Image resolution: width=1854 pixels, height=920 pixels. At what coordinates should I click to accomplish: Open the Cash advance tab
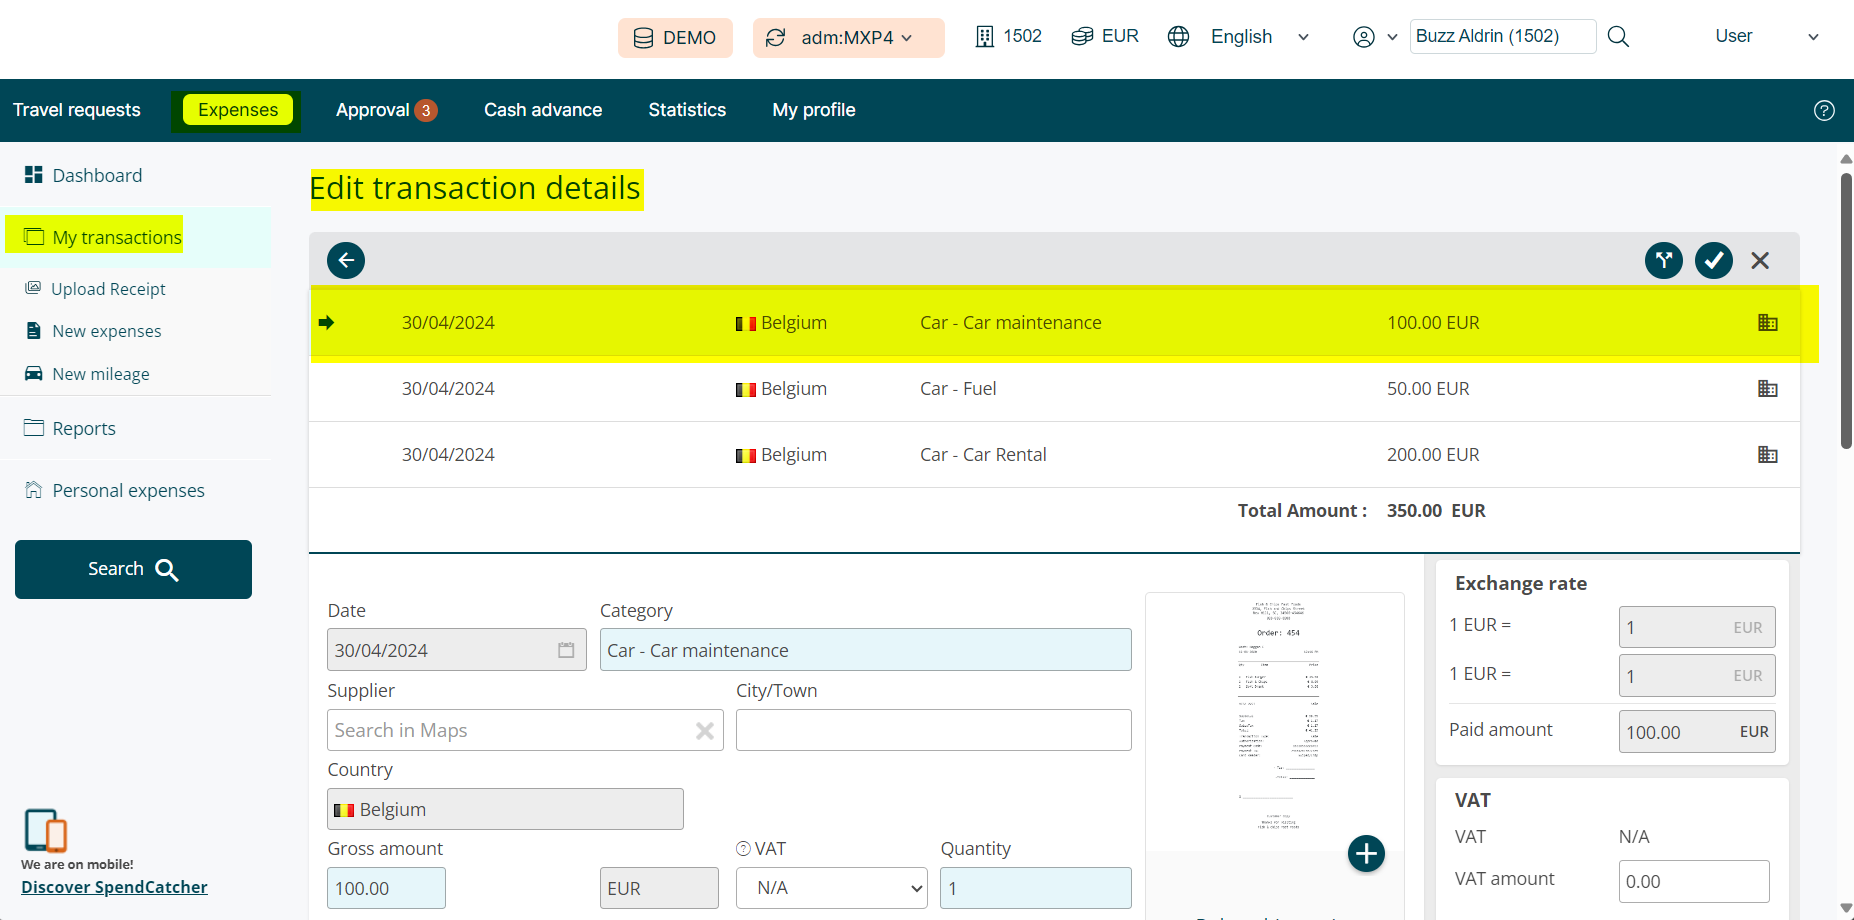[x=543, y=110]
